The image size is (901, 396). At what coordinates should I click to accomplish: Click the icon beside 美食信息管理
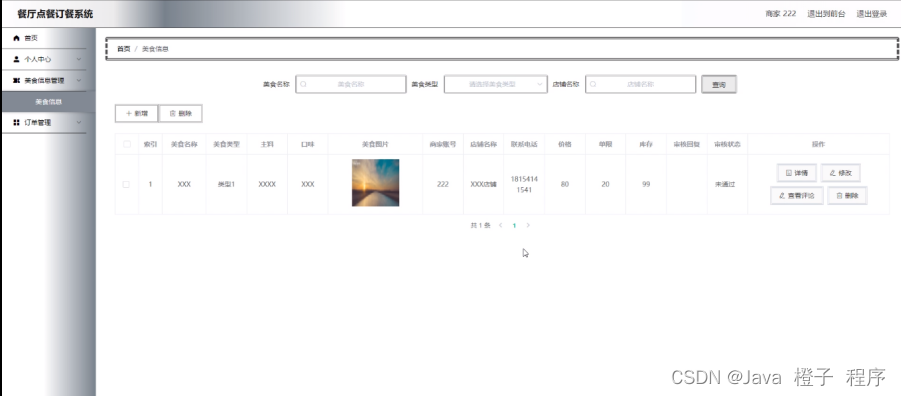(x=16, y=80)
